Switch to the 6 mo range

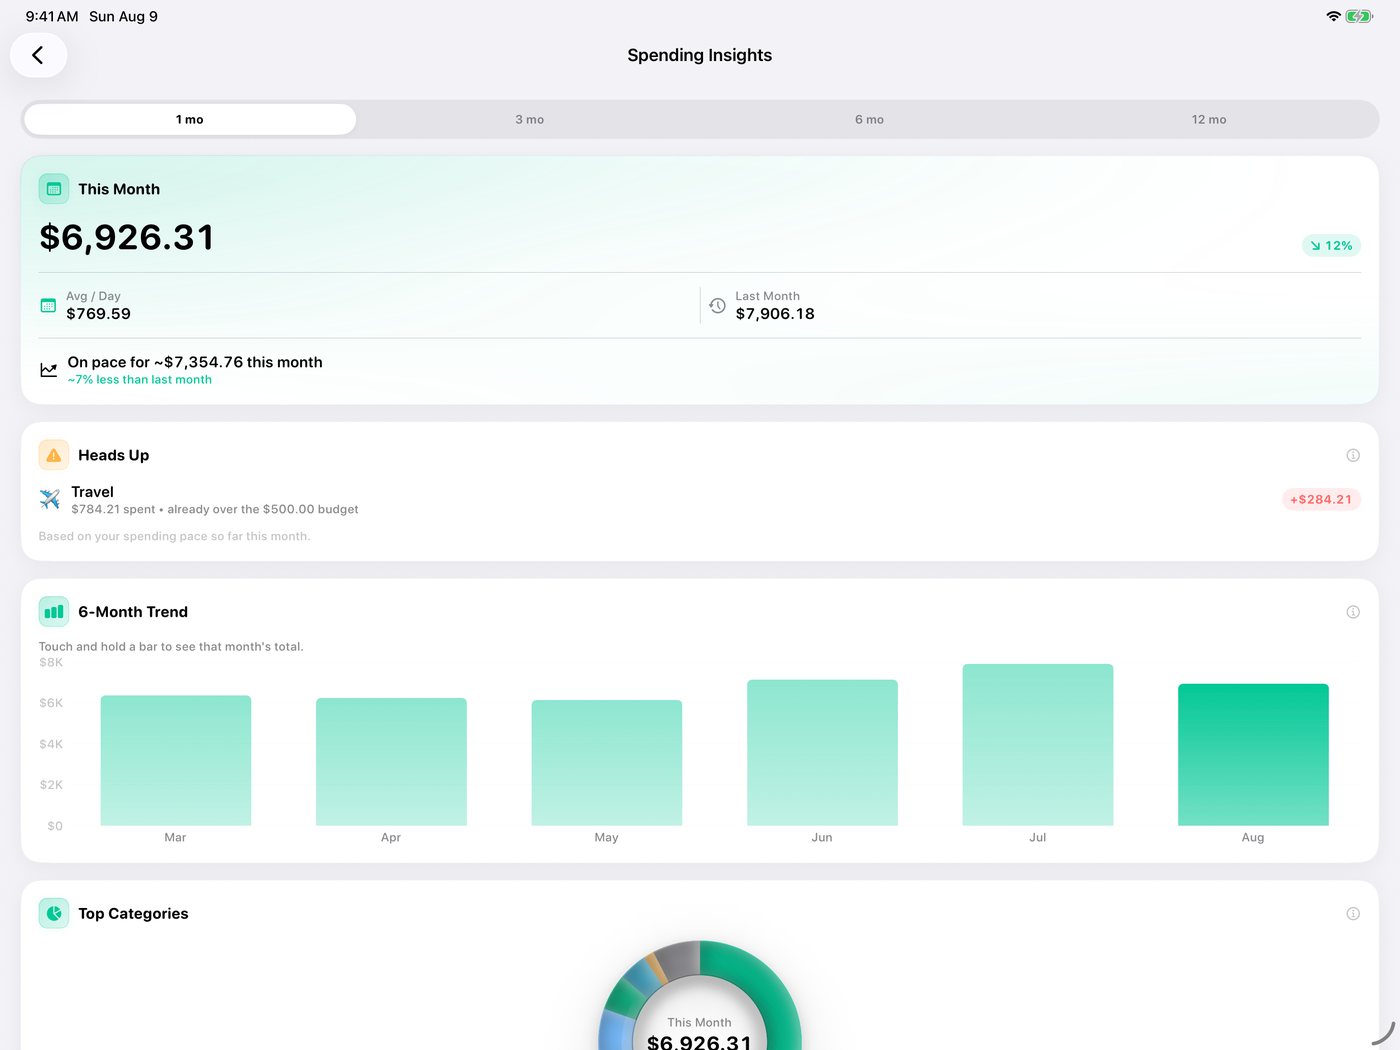869,119
